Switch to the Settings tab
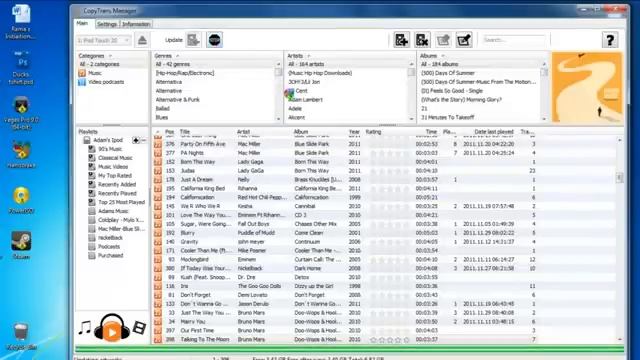This screenshot has width=640, height=360. point(107,24)
